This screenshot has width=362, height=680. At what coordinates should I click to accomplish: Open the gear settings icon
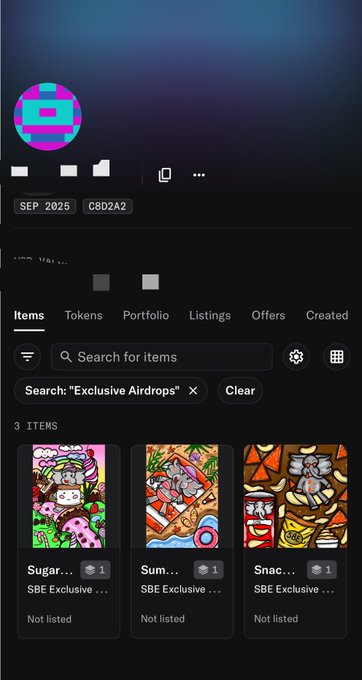(296, 356)
